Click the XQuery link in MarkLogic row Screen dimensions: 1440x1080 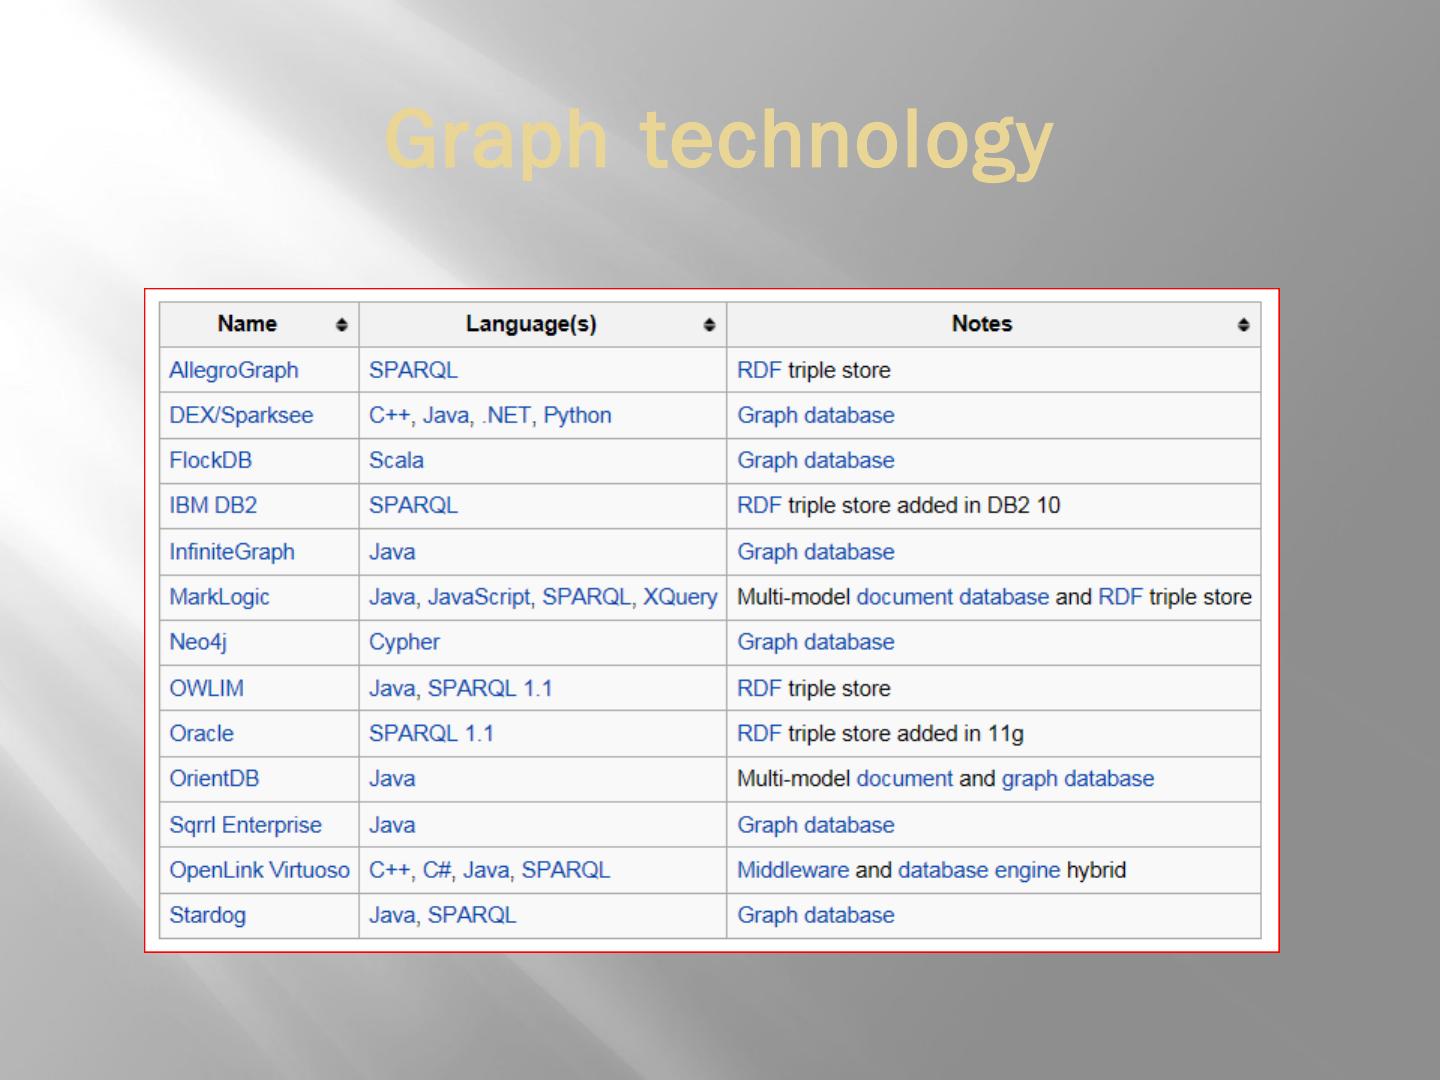(x=680, y=597)
